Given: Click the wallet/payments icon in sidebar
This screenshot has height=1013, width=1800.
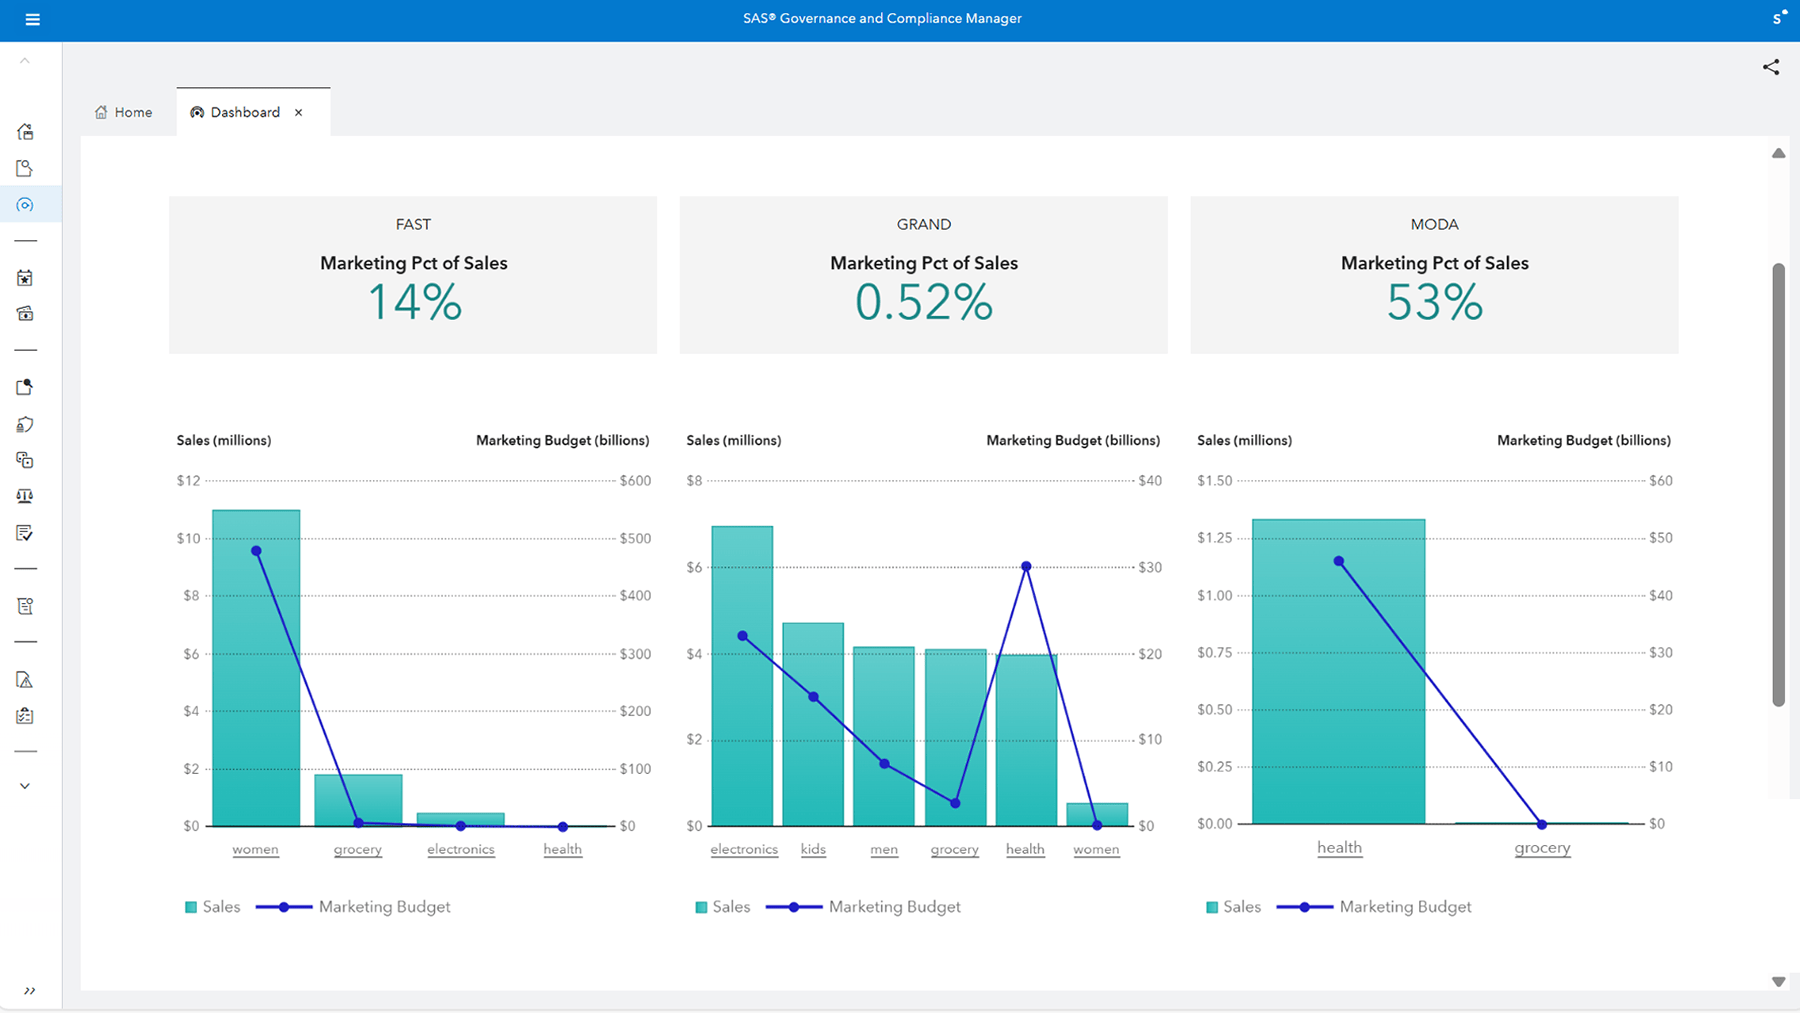Looking at the screenshot, I should click(25, 313).
